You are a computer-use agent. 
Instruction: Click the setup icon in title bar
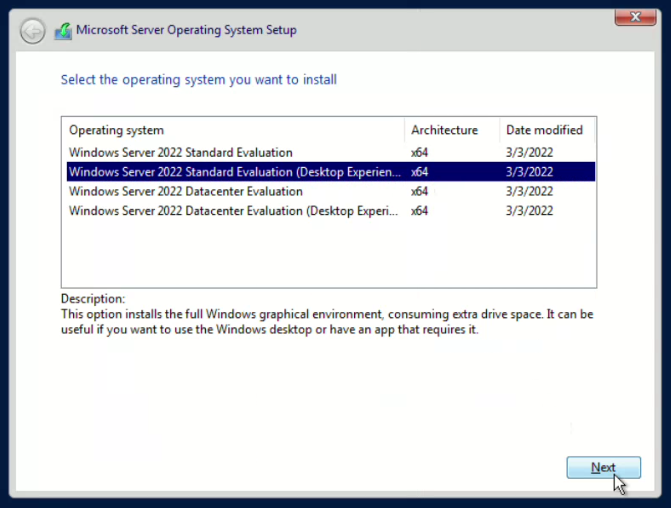click(x=63, y=31)
